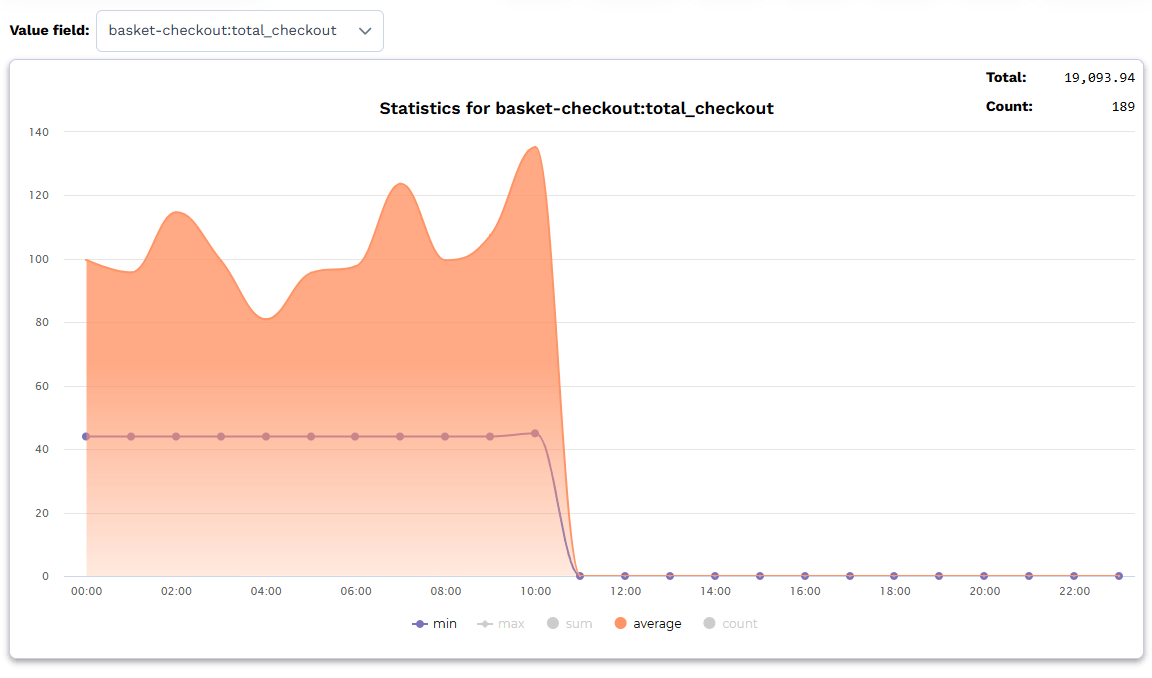Click the zero data point at 14:00
This screenshot has width=1152, height=678.
click(x=715, y=576)
